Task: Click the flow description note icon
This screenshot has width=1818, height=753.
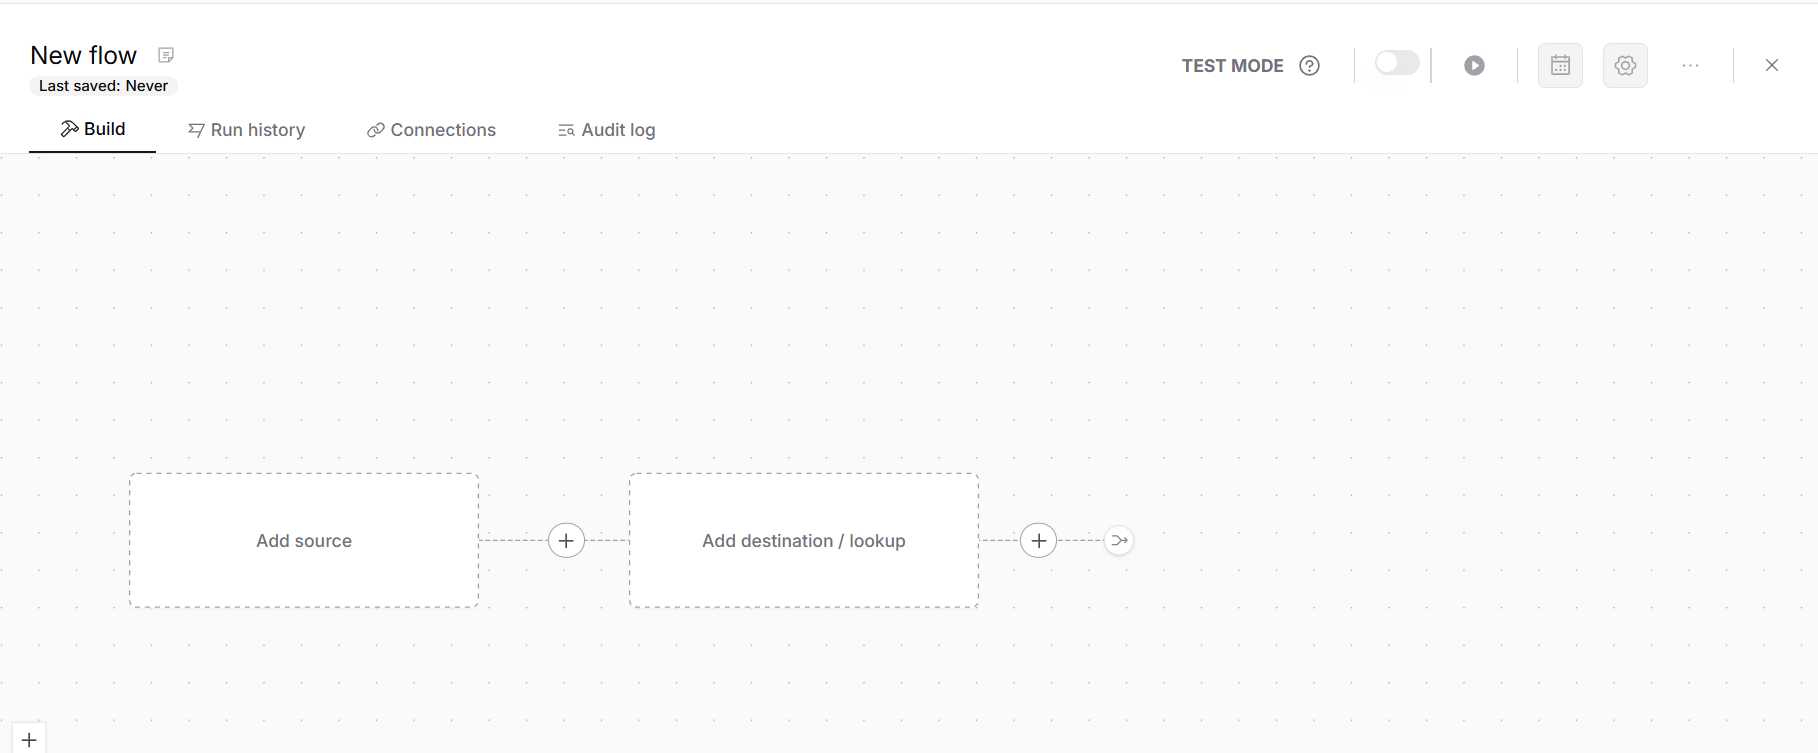Action: coord(166,55)
